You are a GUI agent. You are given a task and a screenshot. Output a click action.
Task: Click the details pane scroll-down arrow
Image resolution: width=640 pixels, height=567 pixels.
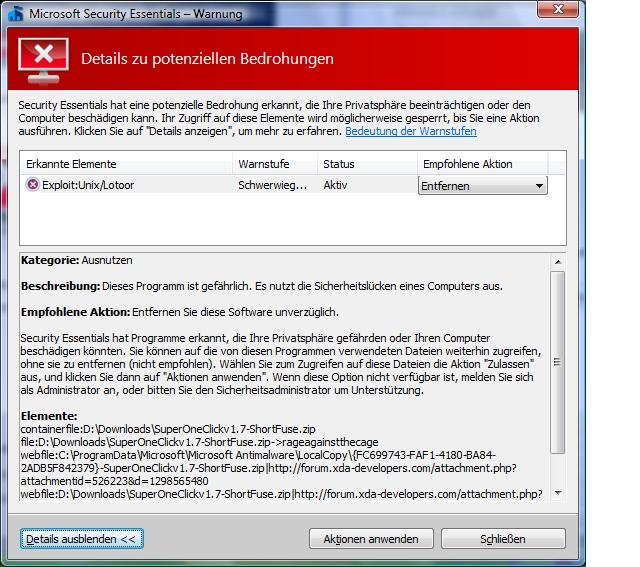[x=558, y=493]
